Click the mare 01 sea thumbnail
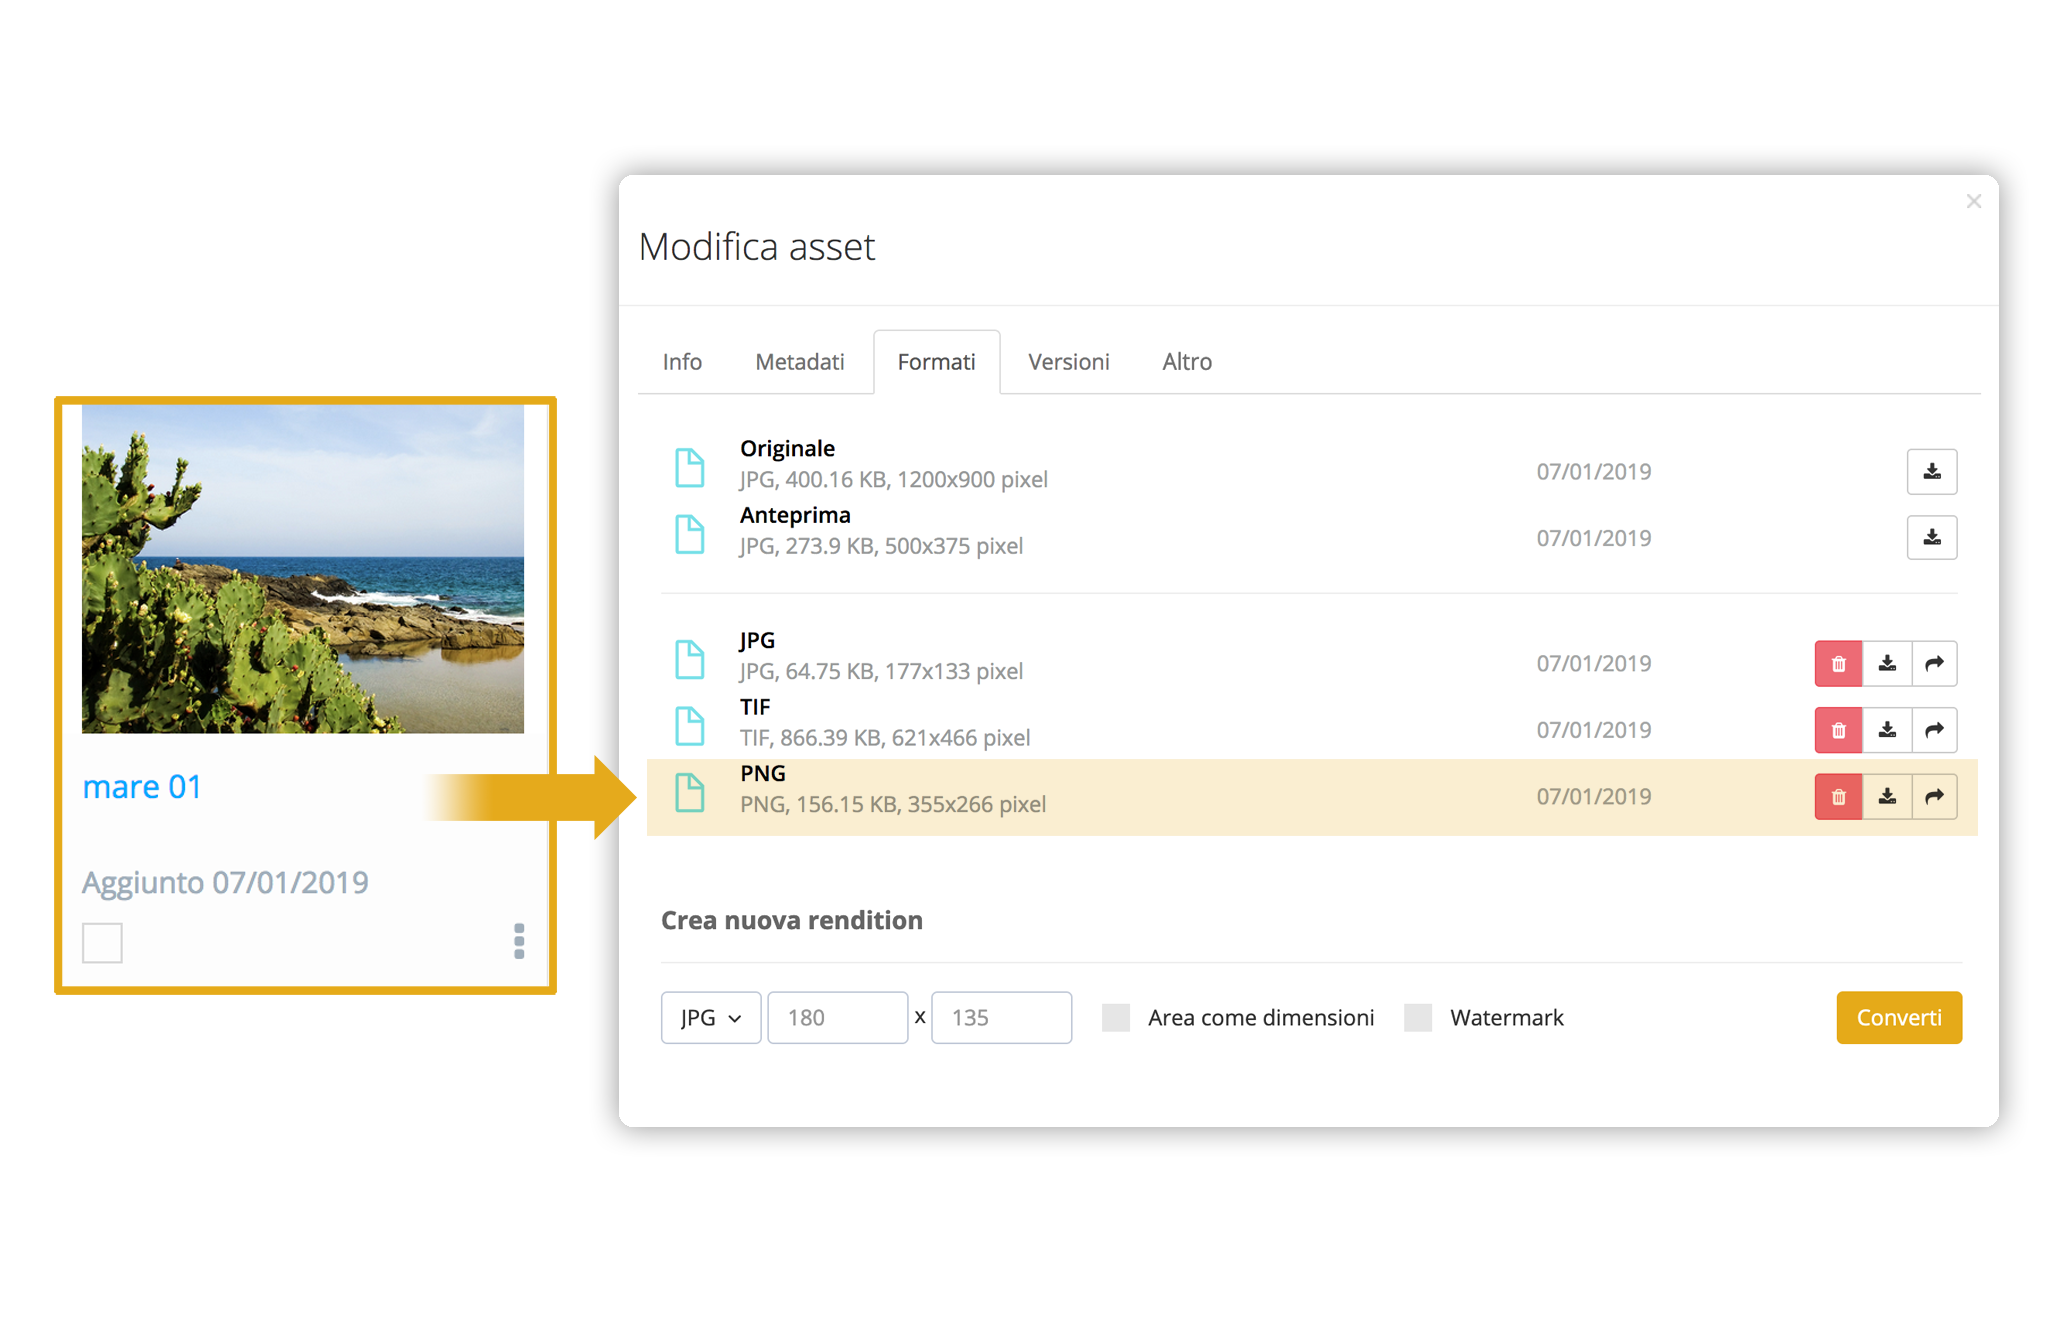 (x=303, y=568)
